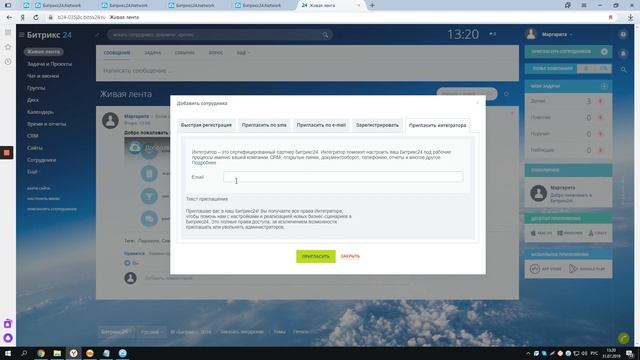Open the Русский language dropdown in footer
The width and height of the screenshot is (640, 360).
(151, 332)
